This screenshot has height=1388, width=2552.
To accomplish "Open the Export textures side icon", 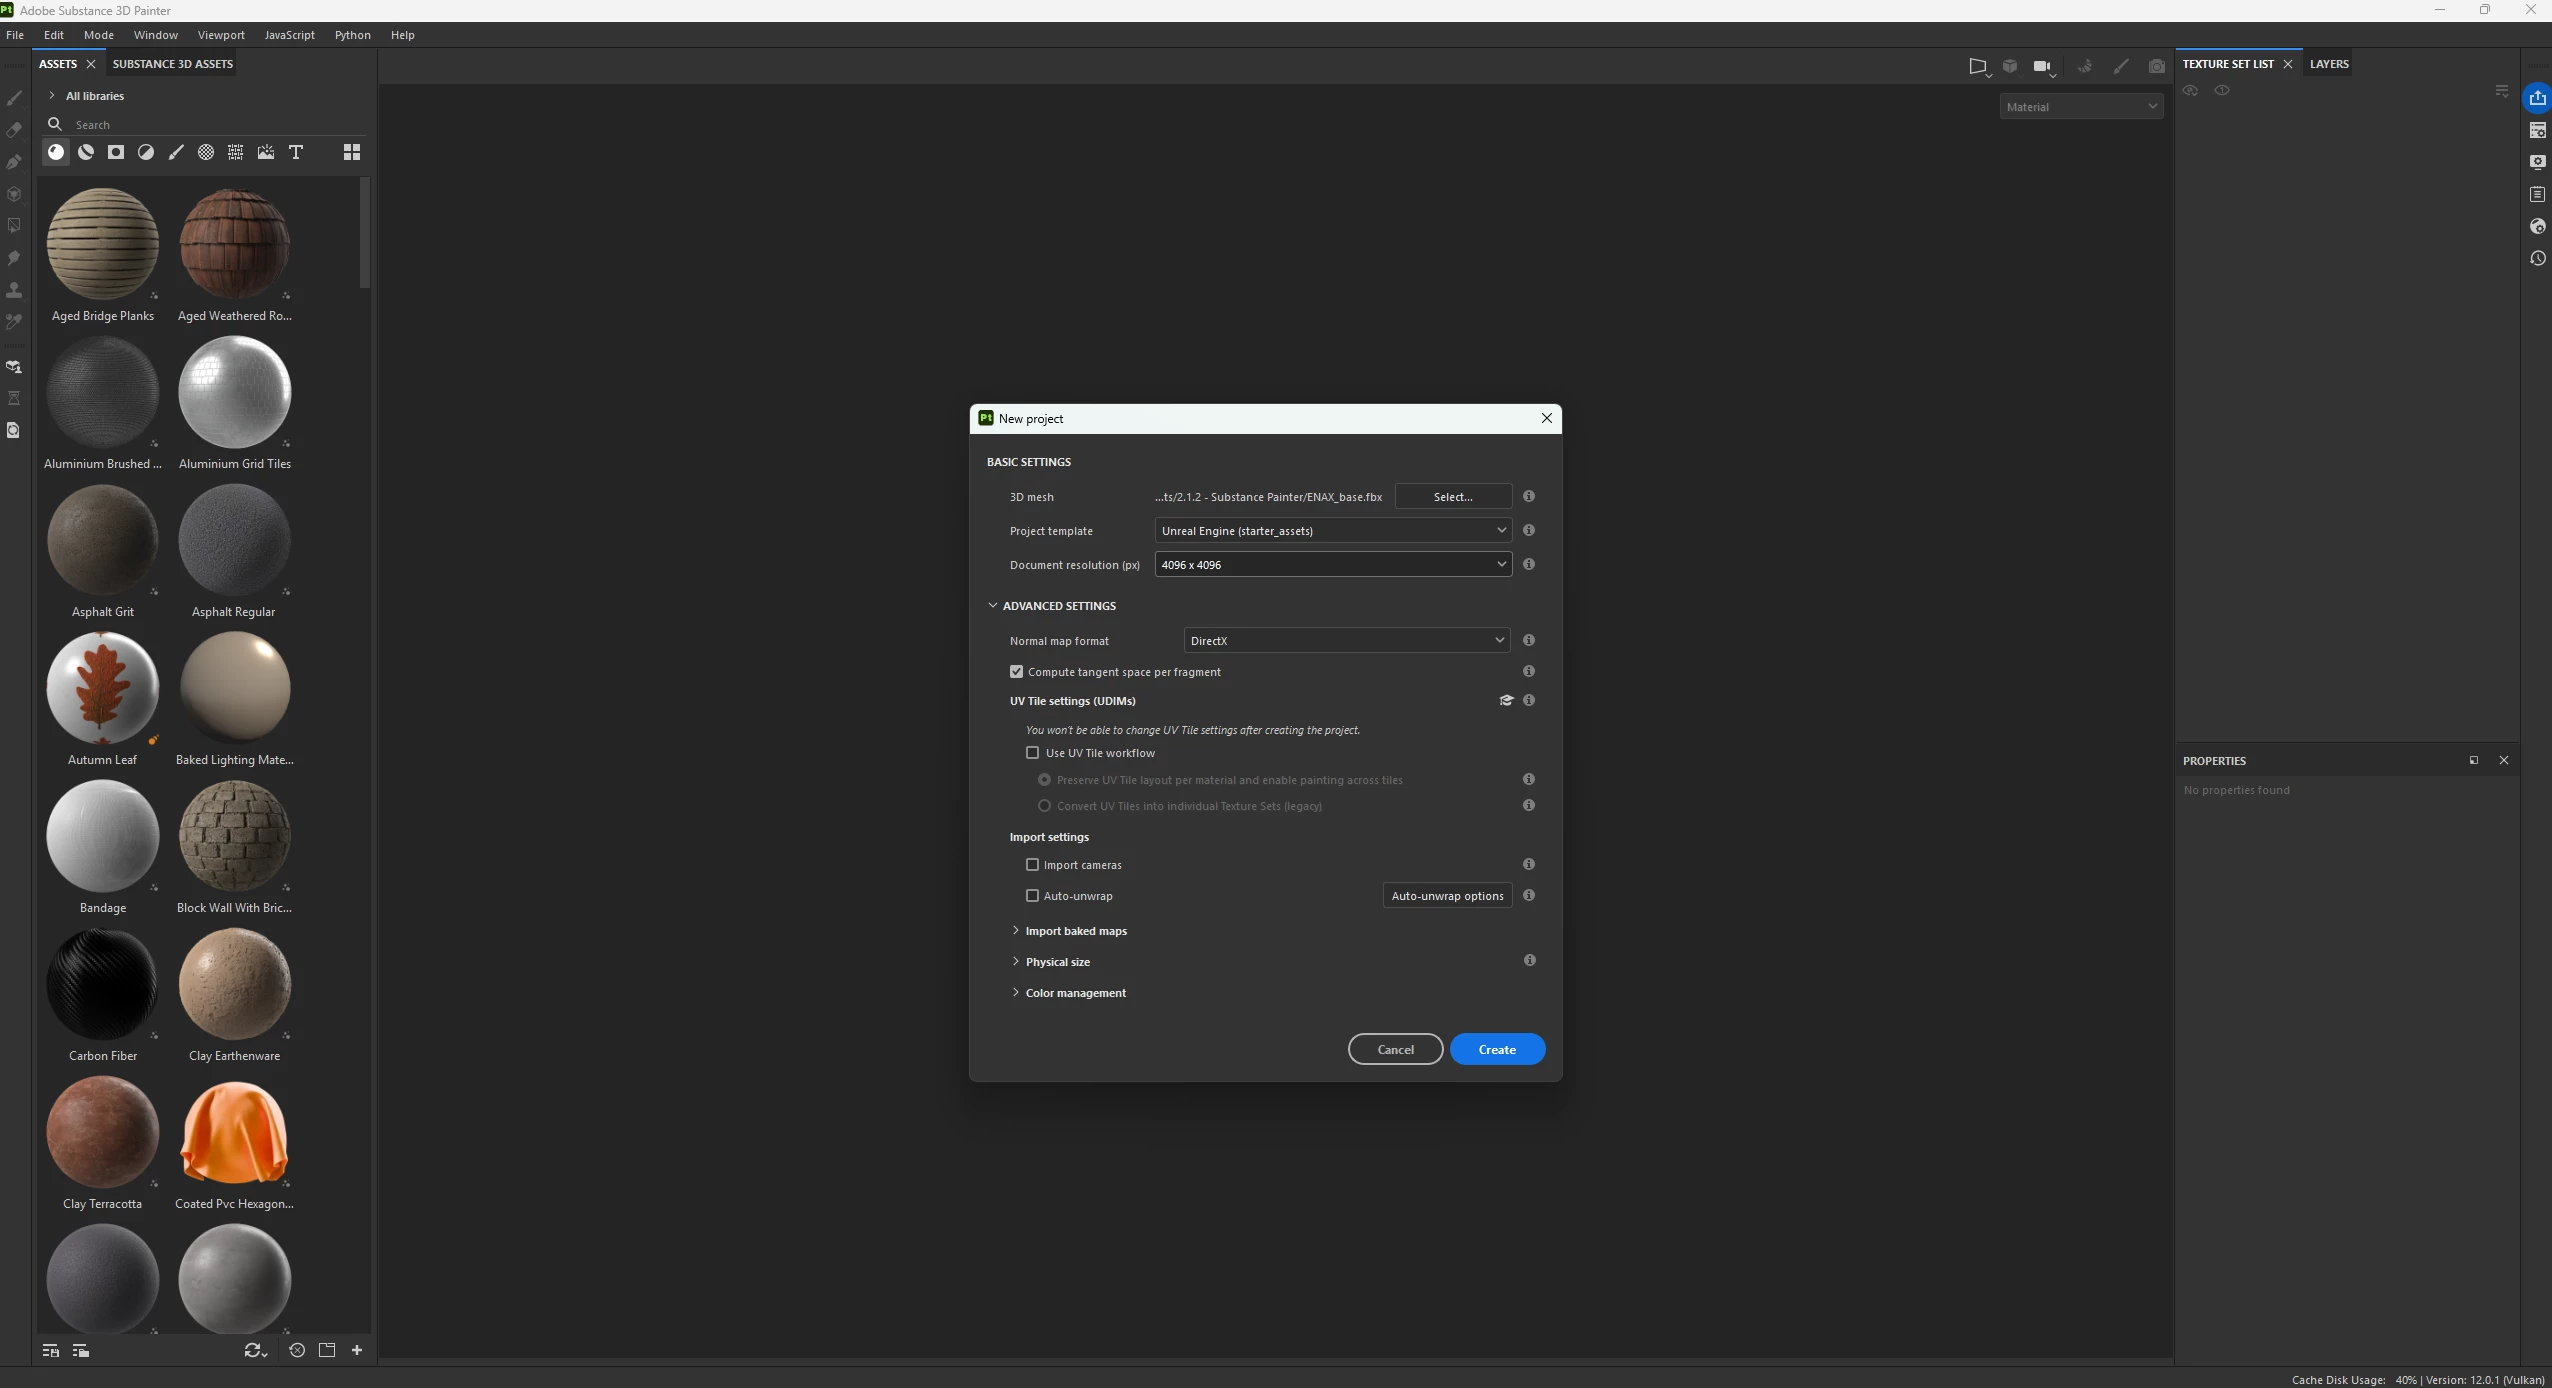I will click(x=2538, y=98).
